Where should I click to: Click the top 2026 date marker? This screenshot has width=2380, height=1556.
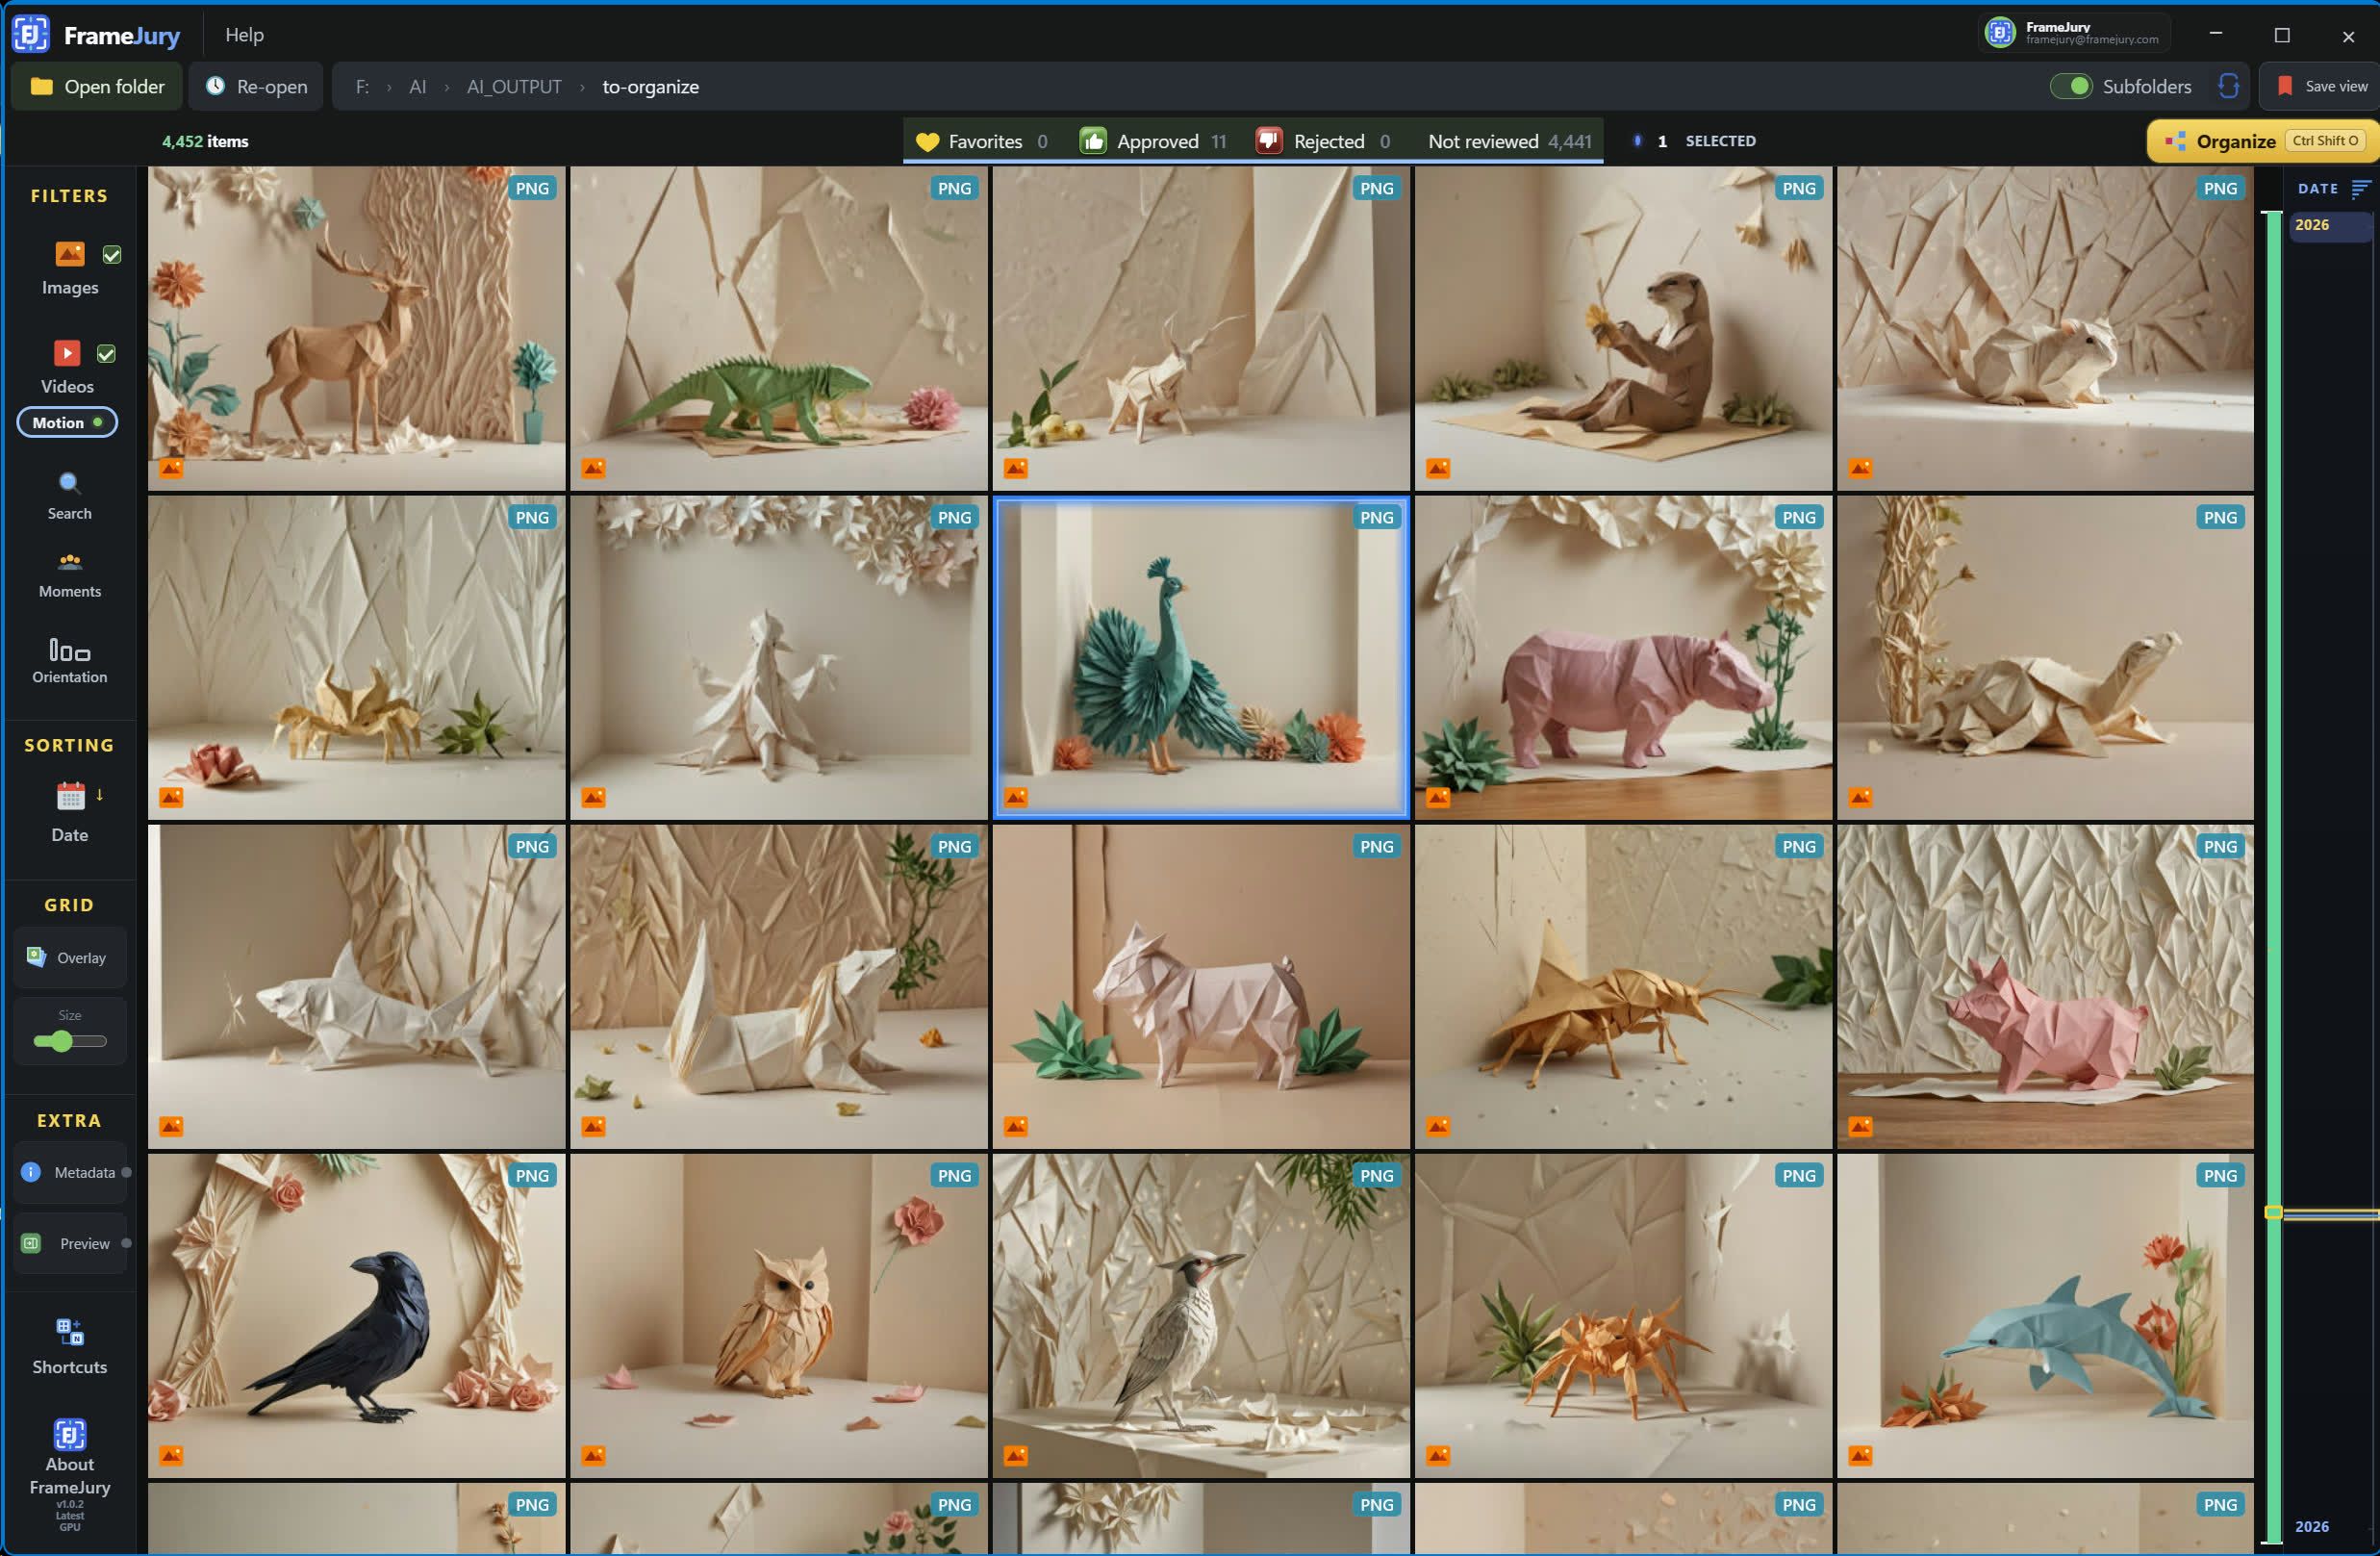click(2331, 225)
